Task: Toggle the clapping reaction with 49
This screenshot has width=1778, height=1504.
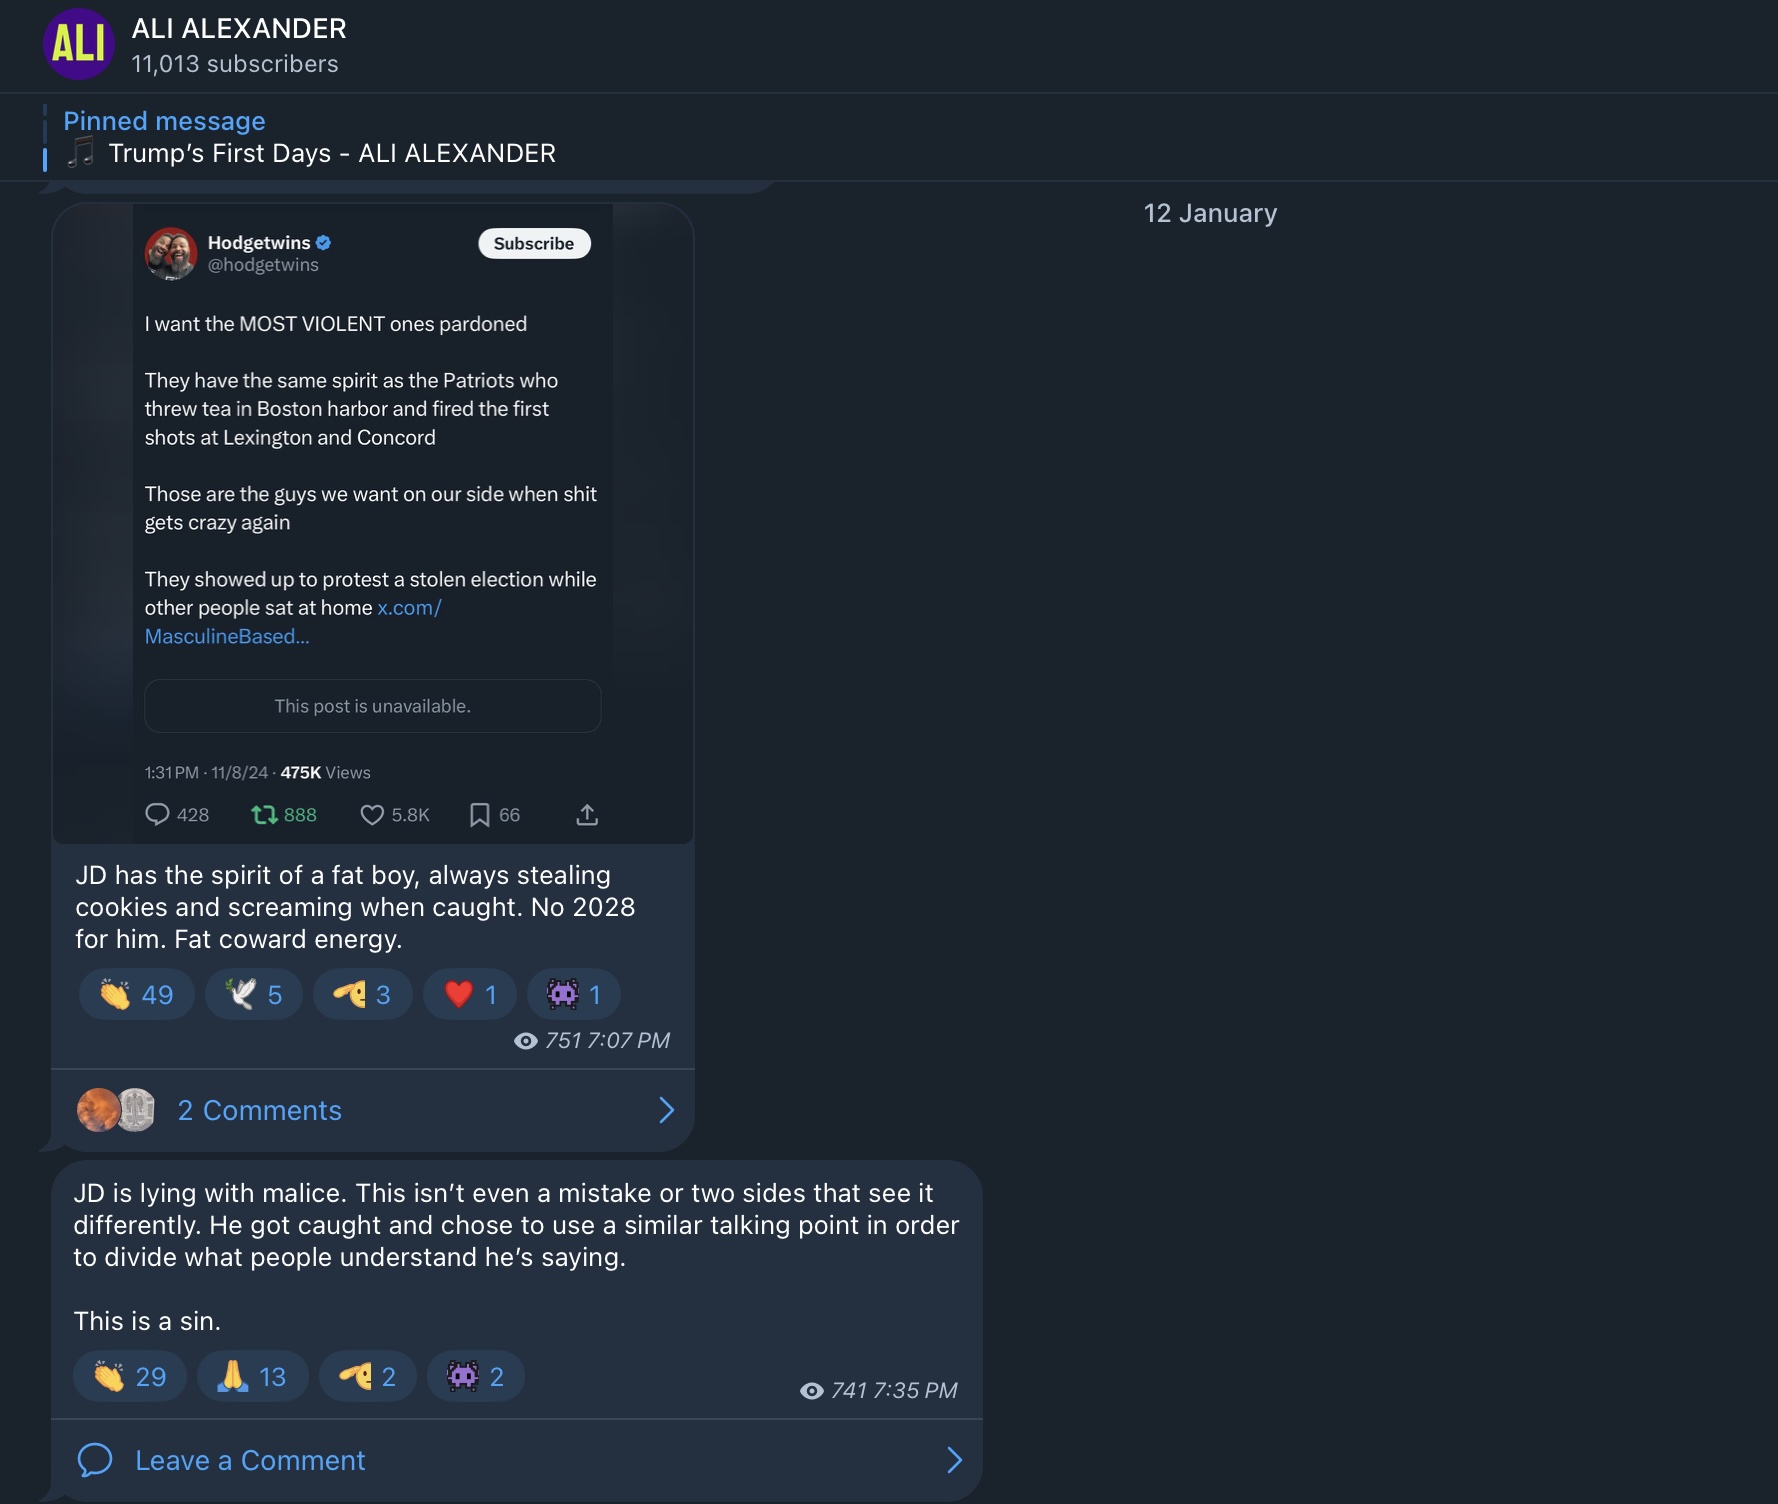Action: pyautogui.click(x=137, y=994)
